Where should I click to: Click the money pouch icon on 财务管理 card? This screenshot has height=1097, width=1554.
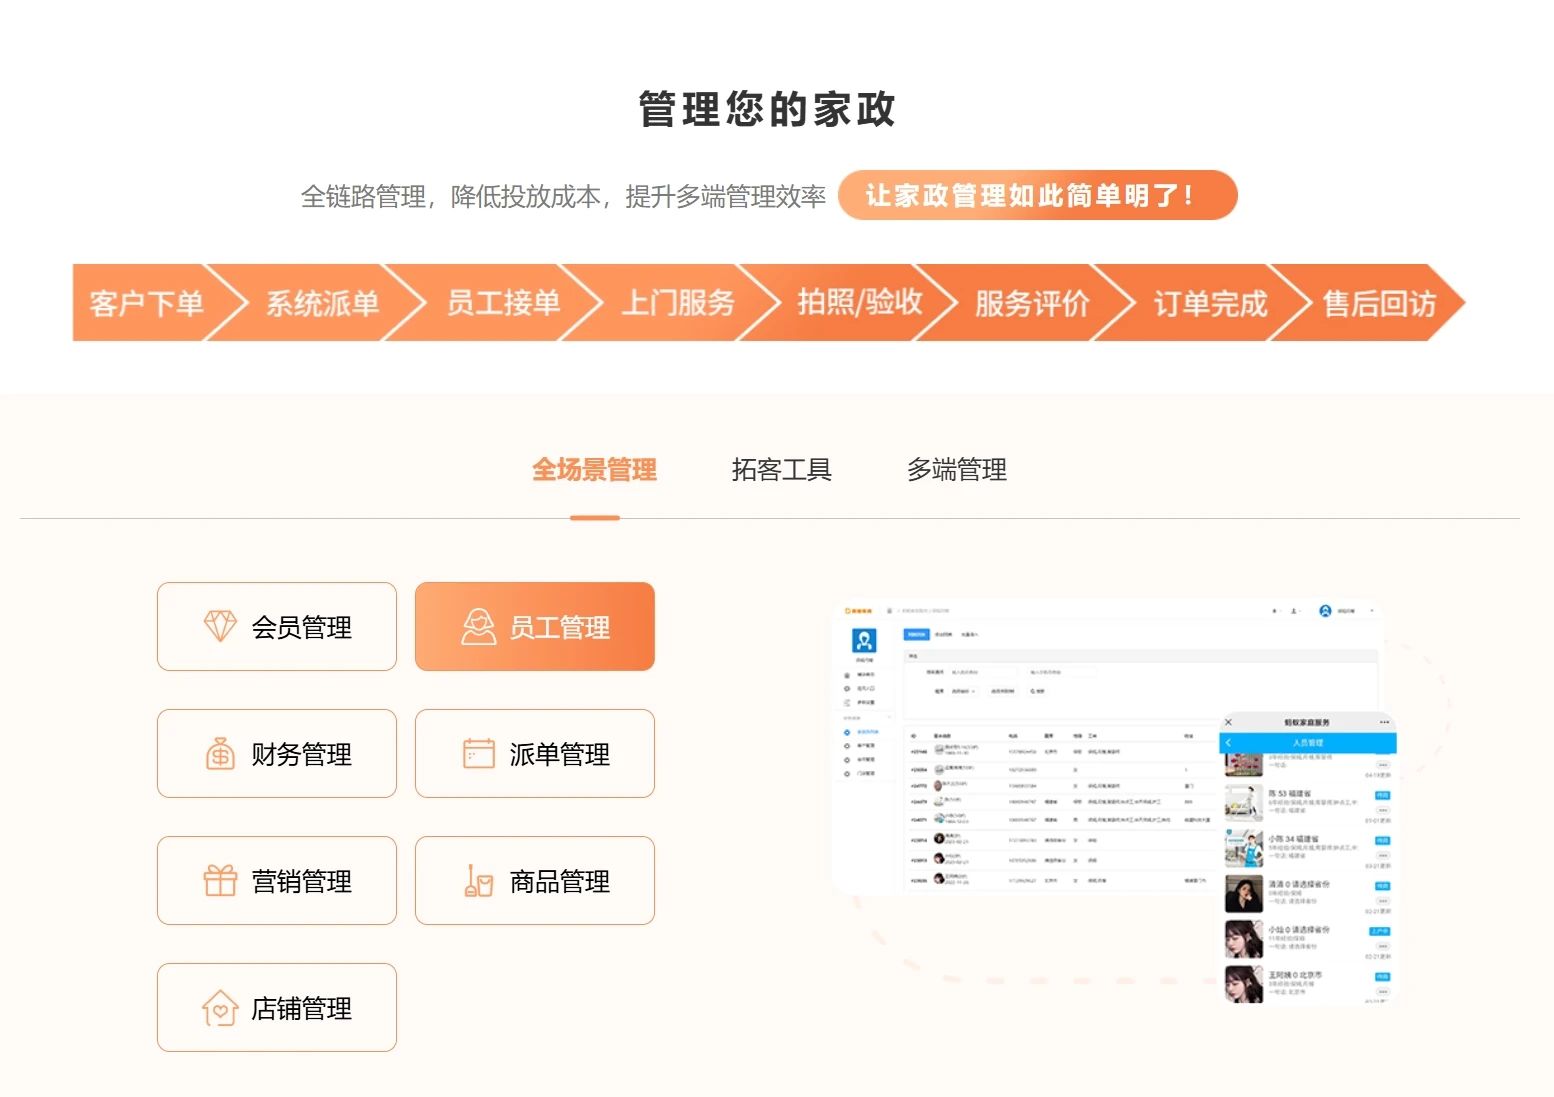click(x=220, y=755)
